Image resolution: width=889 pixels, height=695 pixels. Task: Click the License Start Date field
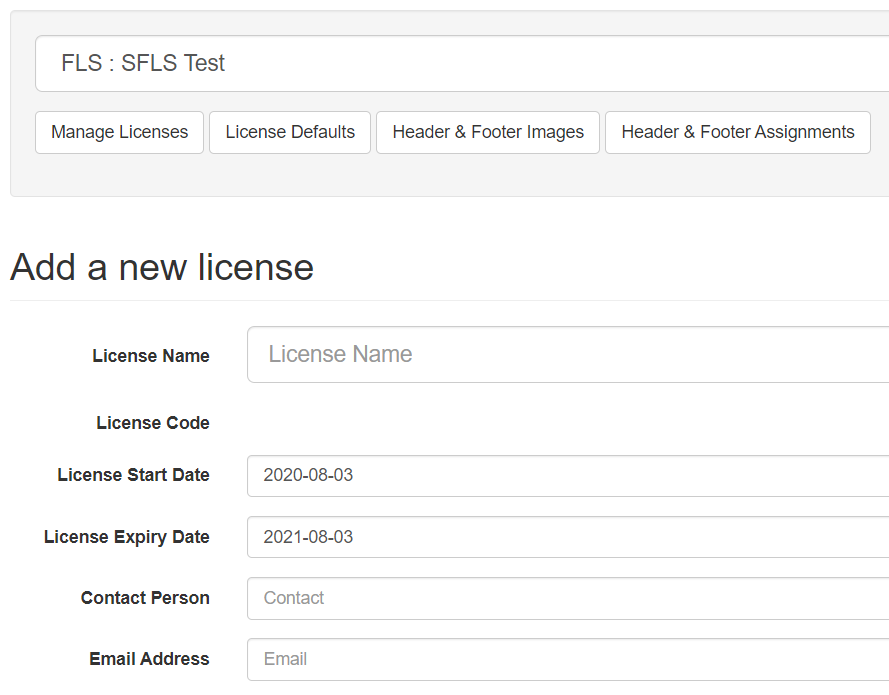(567, 476)
